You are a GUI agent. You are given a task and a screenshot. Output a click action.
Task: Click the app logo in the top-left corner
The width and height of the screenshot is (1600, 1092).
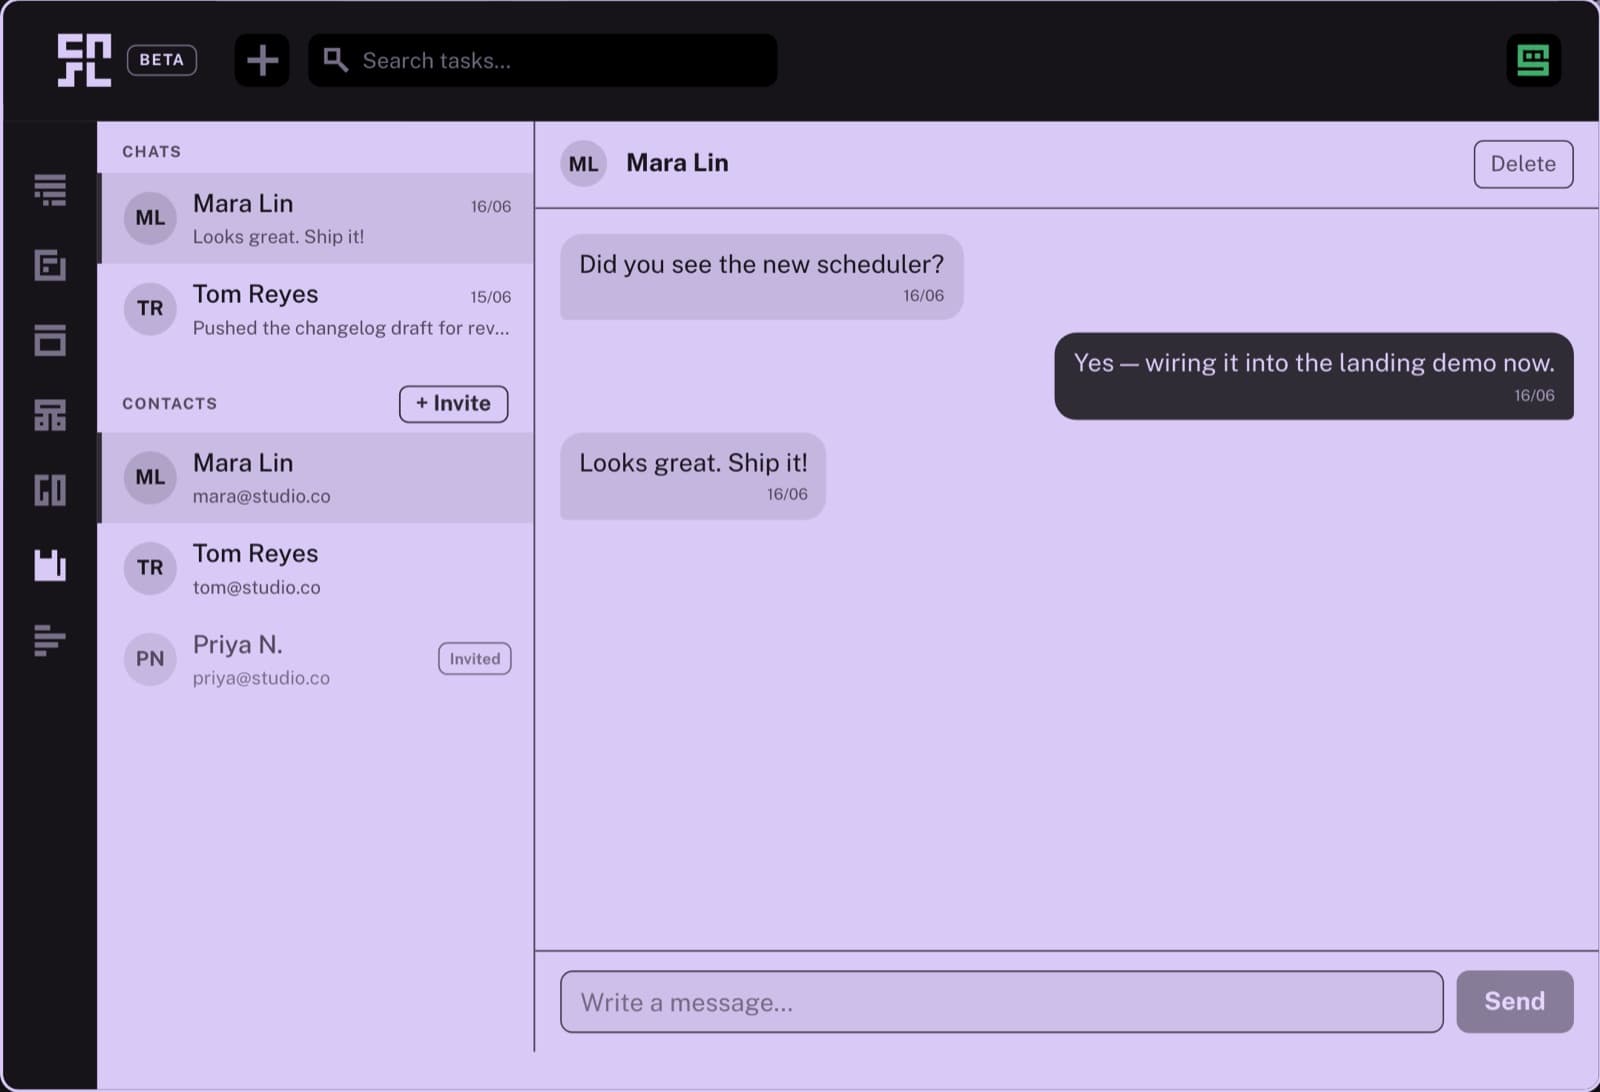tap(84, 60)
